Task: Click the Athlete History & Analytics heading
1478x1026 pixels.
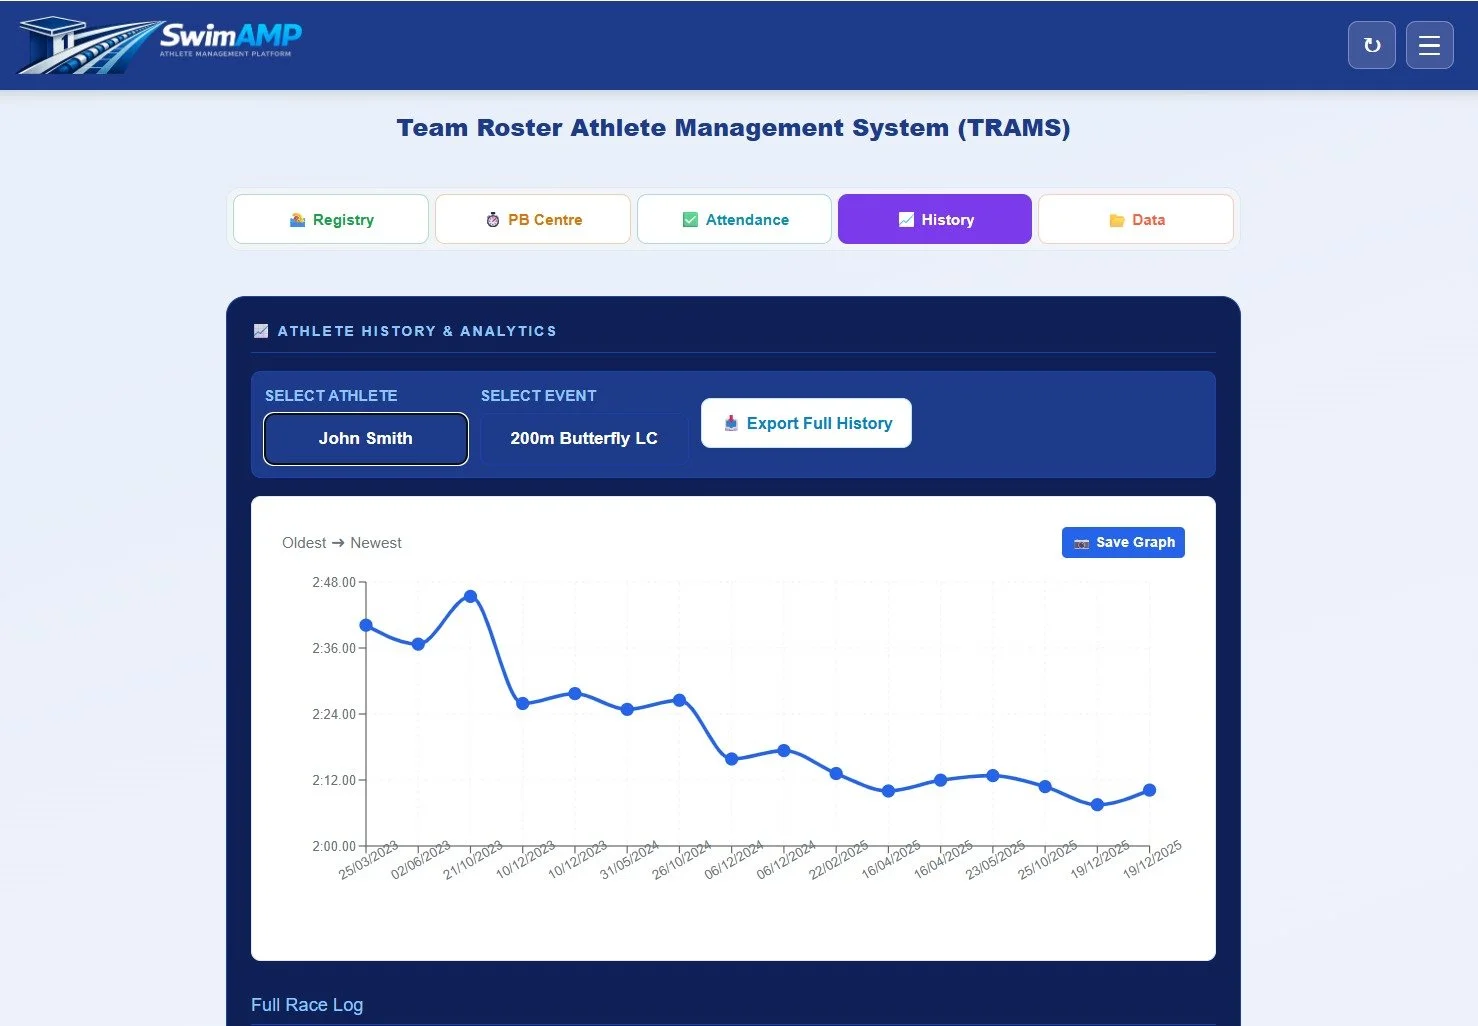Action: point(417,331)
